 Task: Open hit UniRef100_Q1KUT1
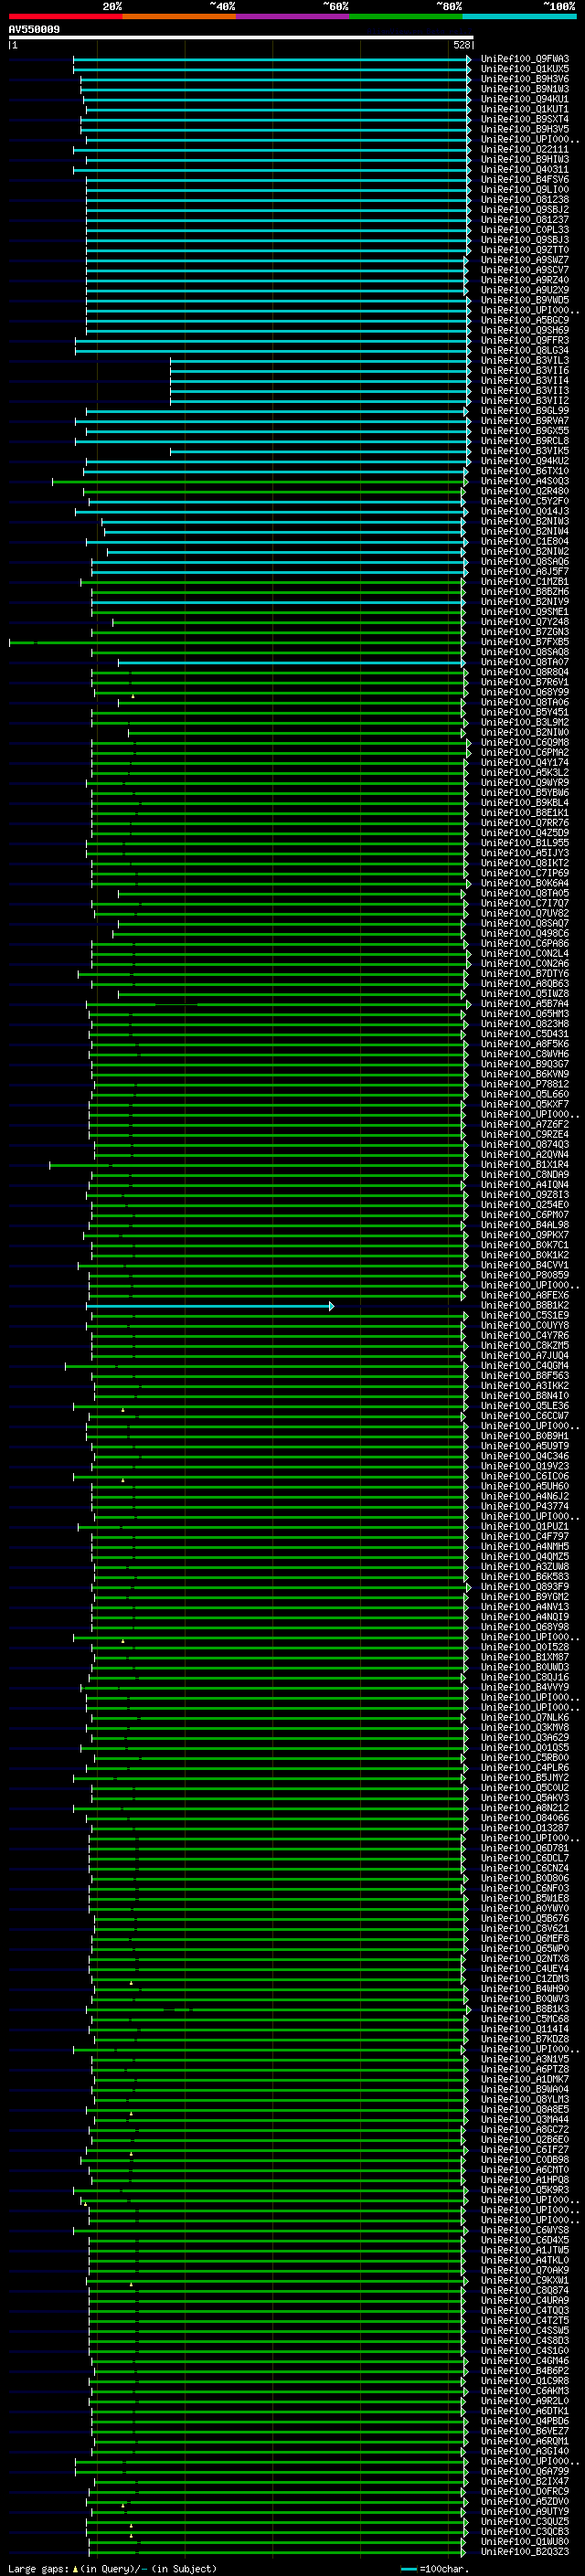(x=525, y=109)
